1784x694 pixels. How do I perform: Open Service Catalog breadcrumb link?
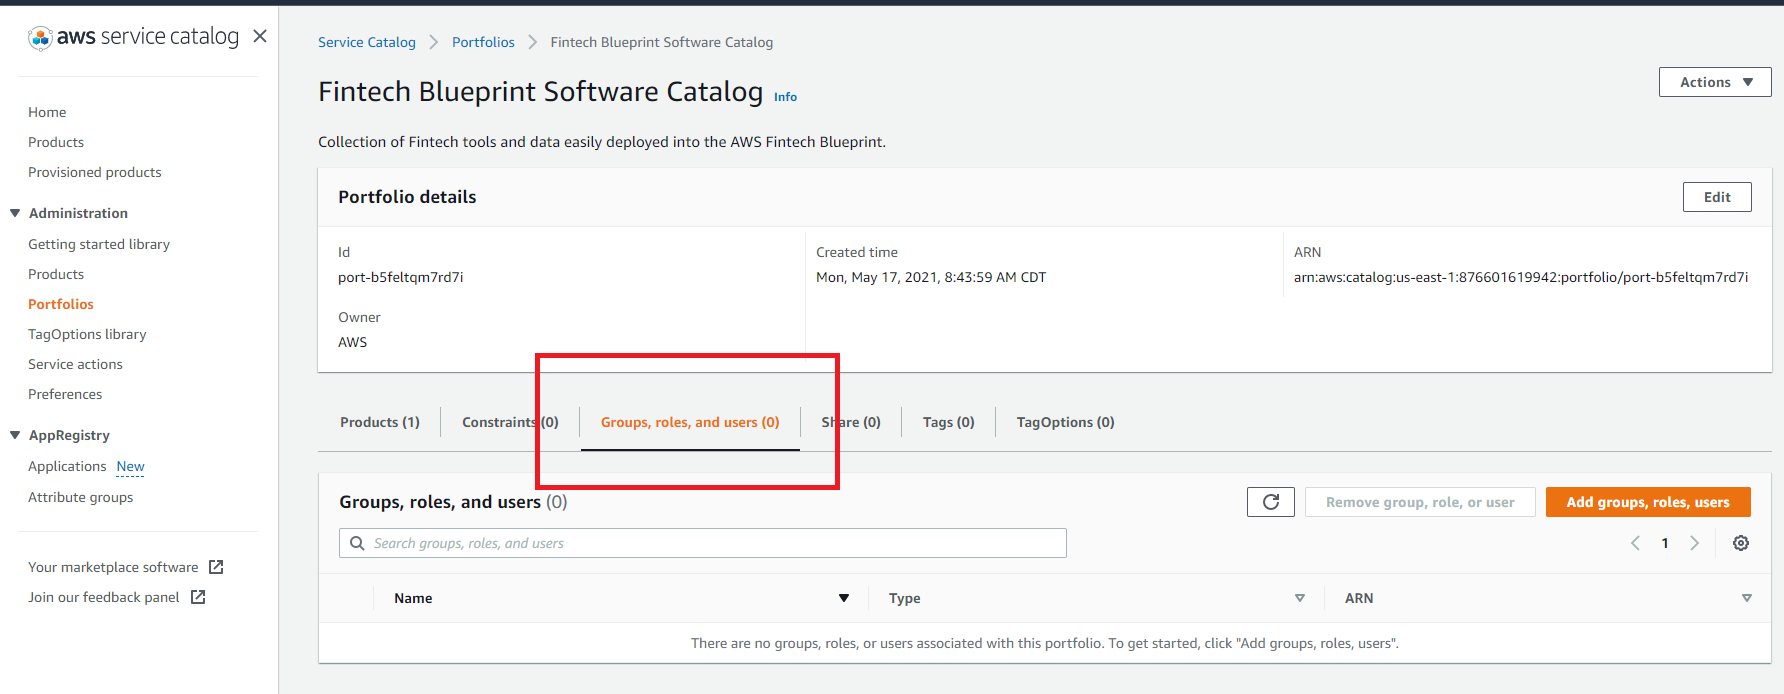(367, 42)
